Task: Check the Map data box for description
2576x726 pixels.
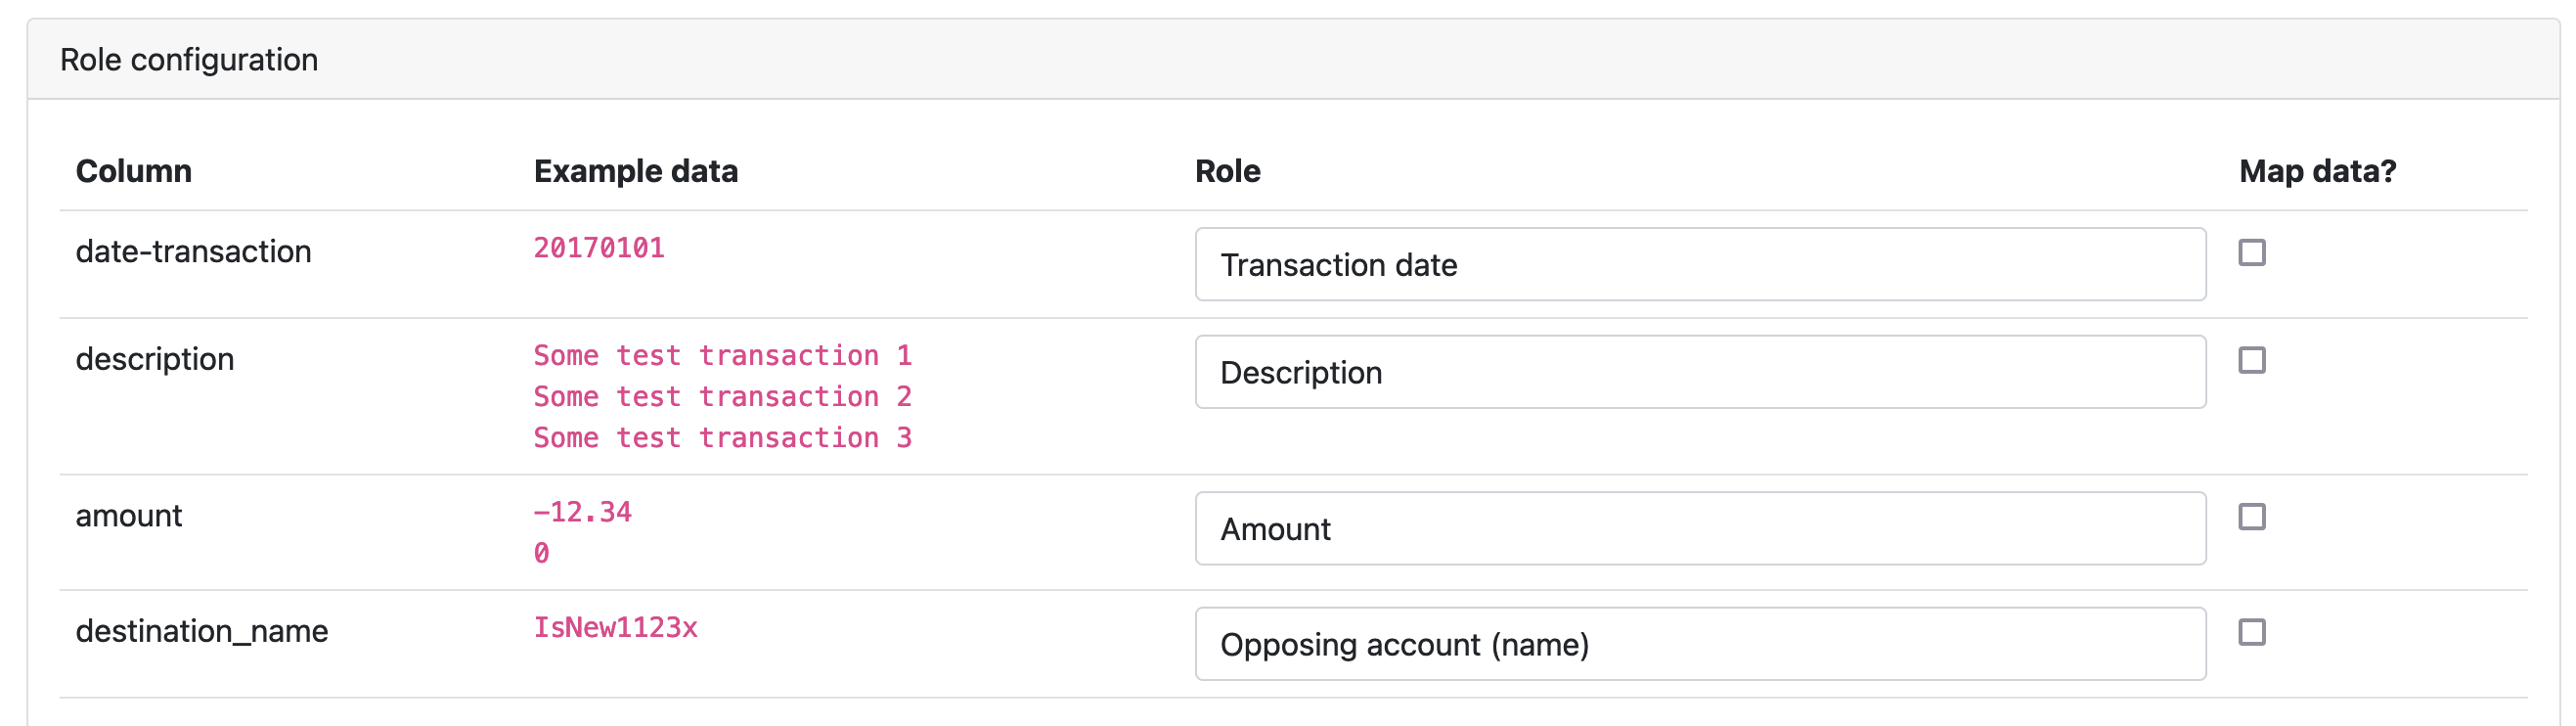Action: click(x=2251, y=361)
